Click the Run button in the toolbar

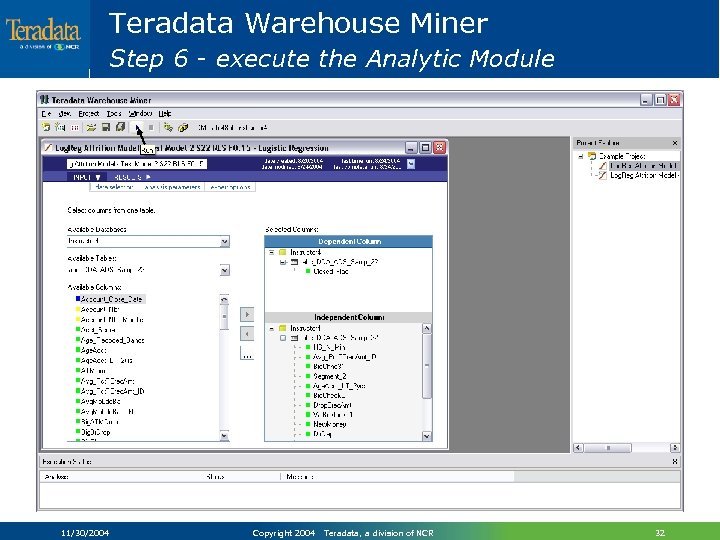coord(137,128)
